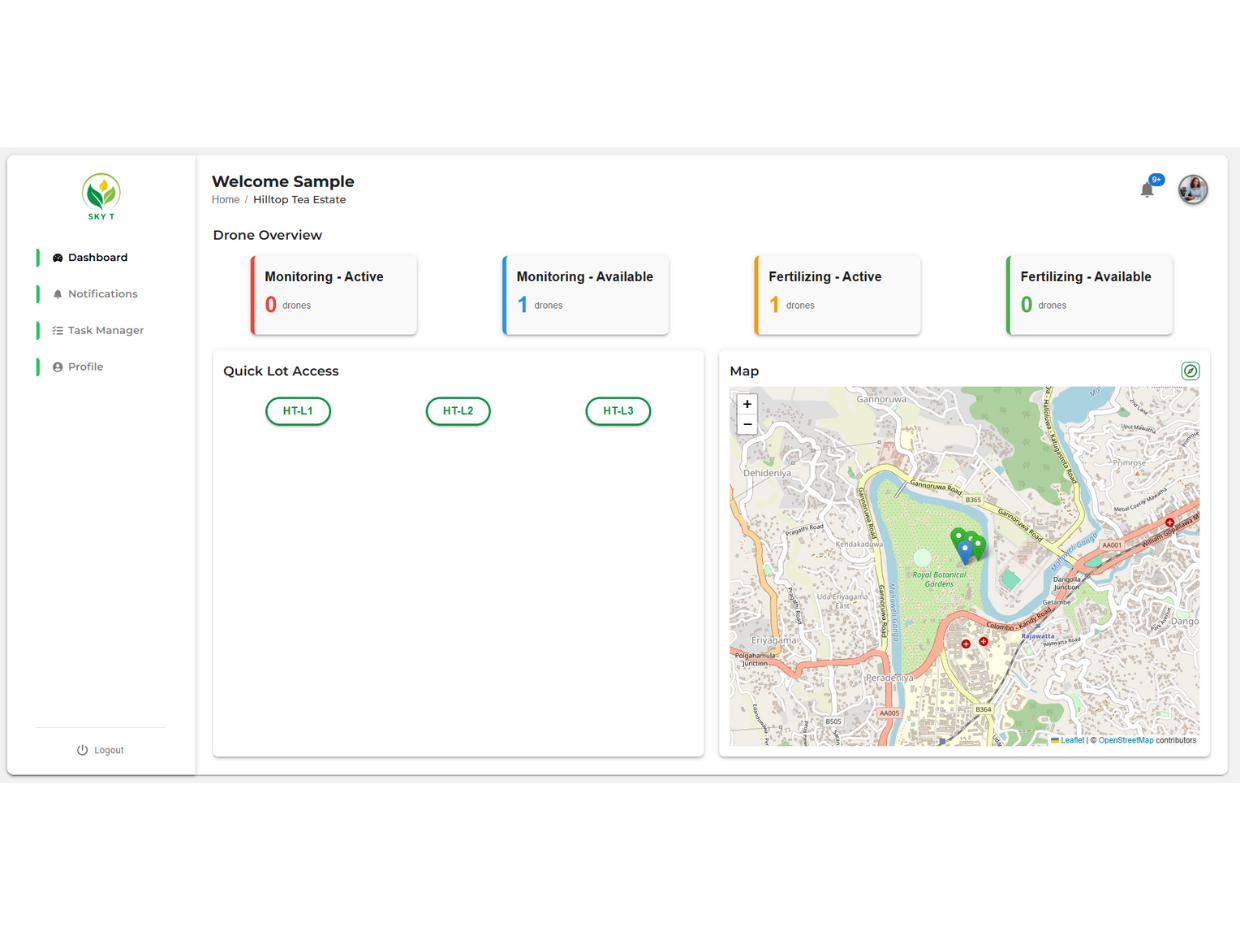Click the Leaflet attribution link
This screenshot has height=930, width=1240.
tap(1072, 741)
